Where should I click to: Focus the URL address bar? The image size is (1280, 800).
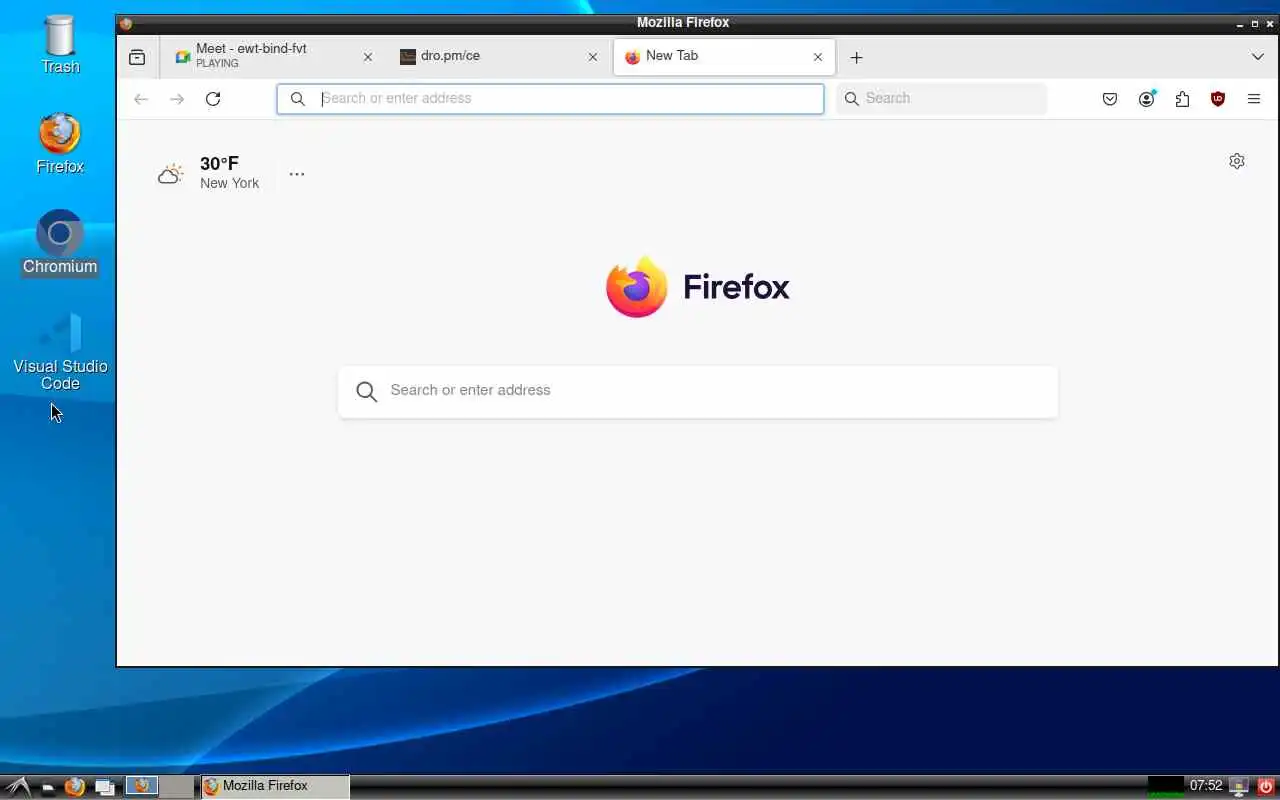(550, 98)
